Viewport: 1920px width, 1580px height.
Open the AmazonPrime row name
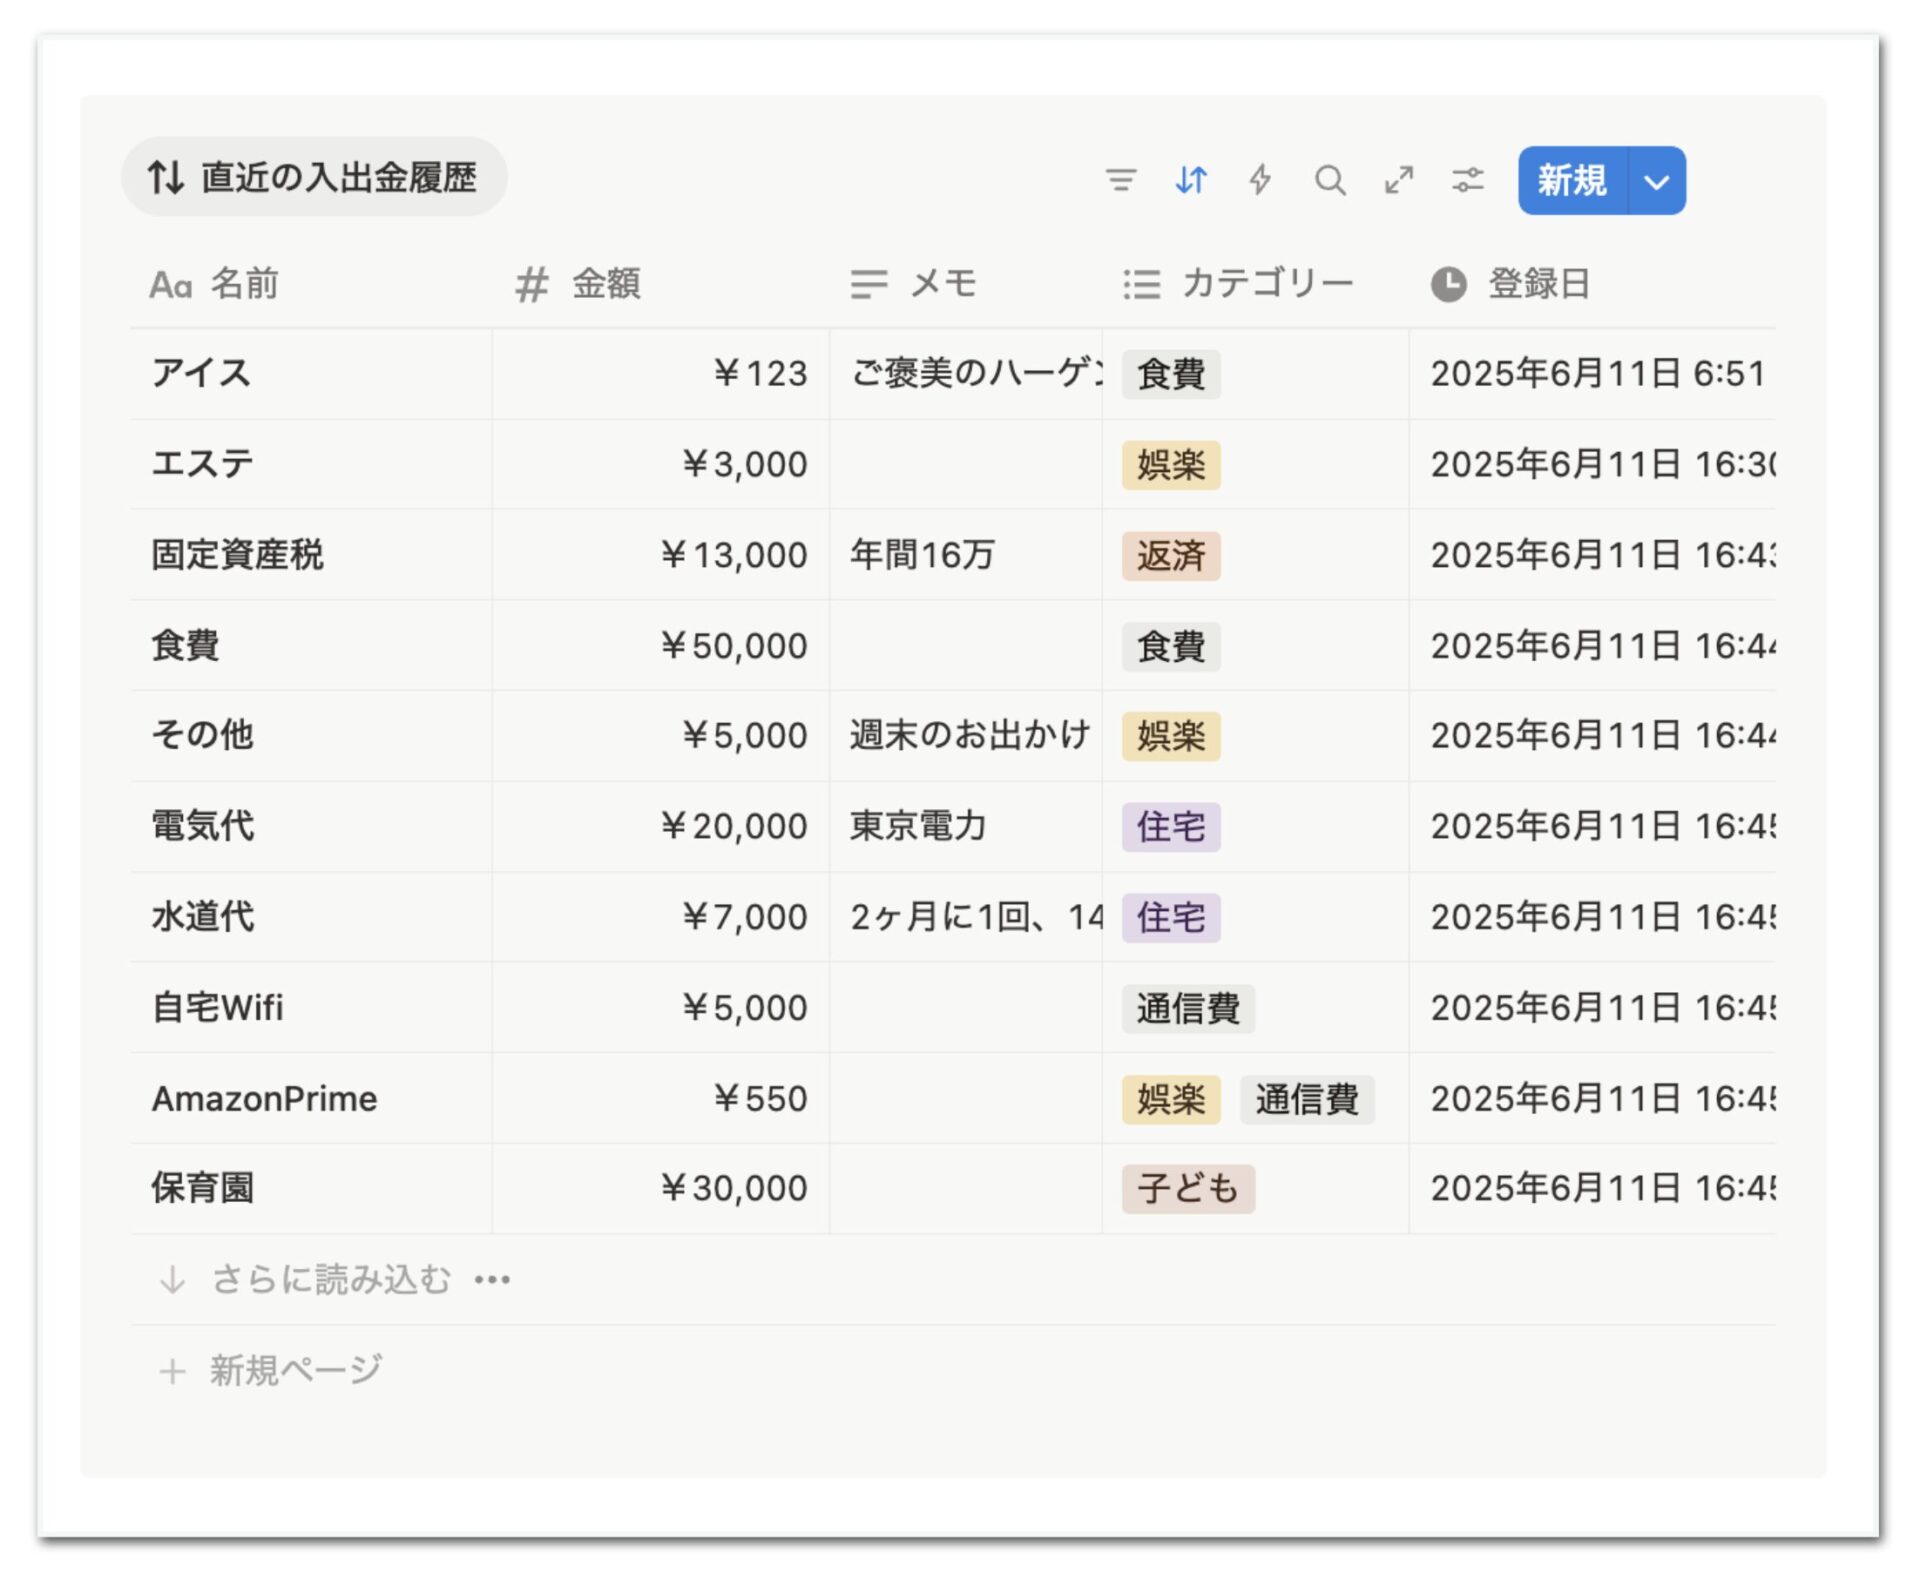(x=264, y=1099)
